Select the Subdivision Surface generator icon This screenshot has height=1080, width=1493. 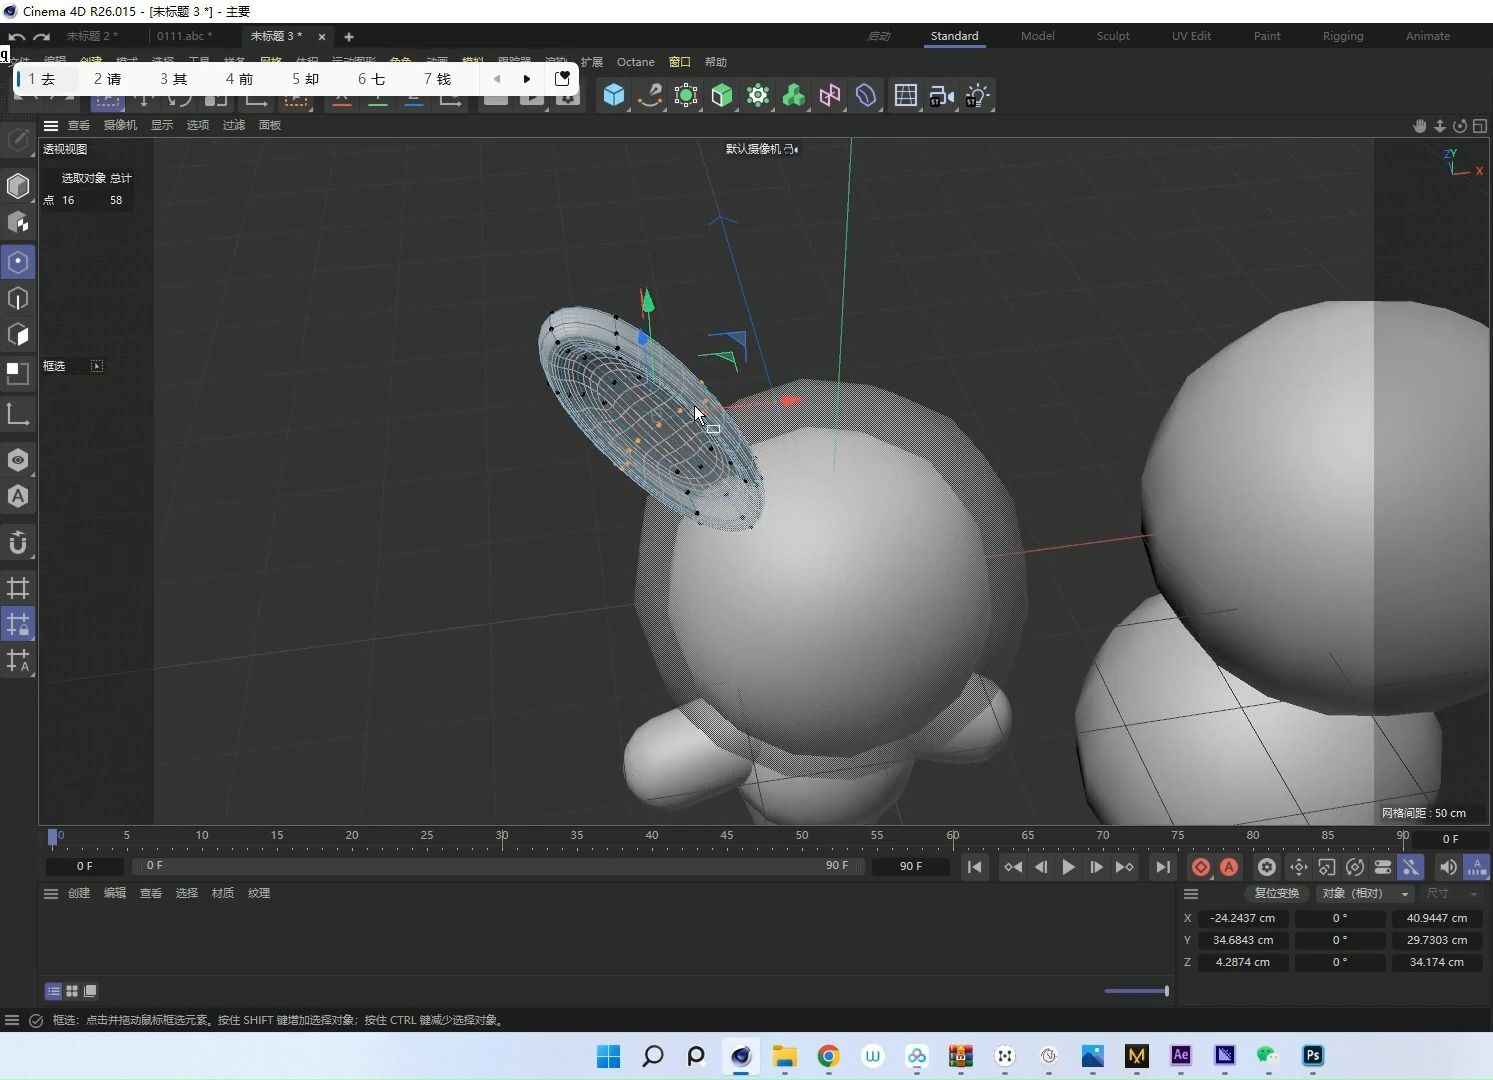[722, 96]
